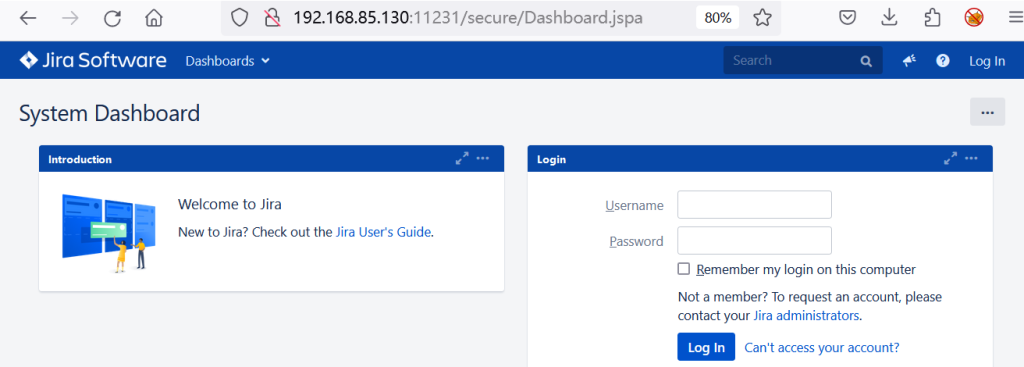
Task: Open Can't access your account link
Action: (822, 347)
